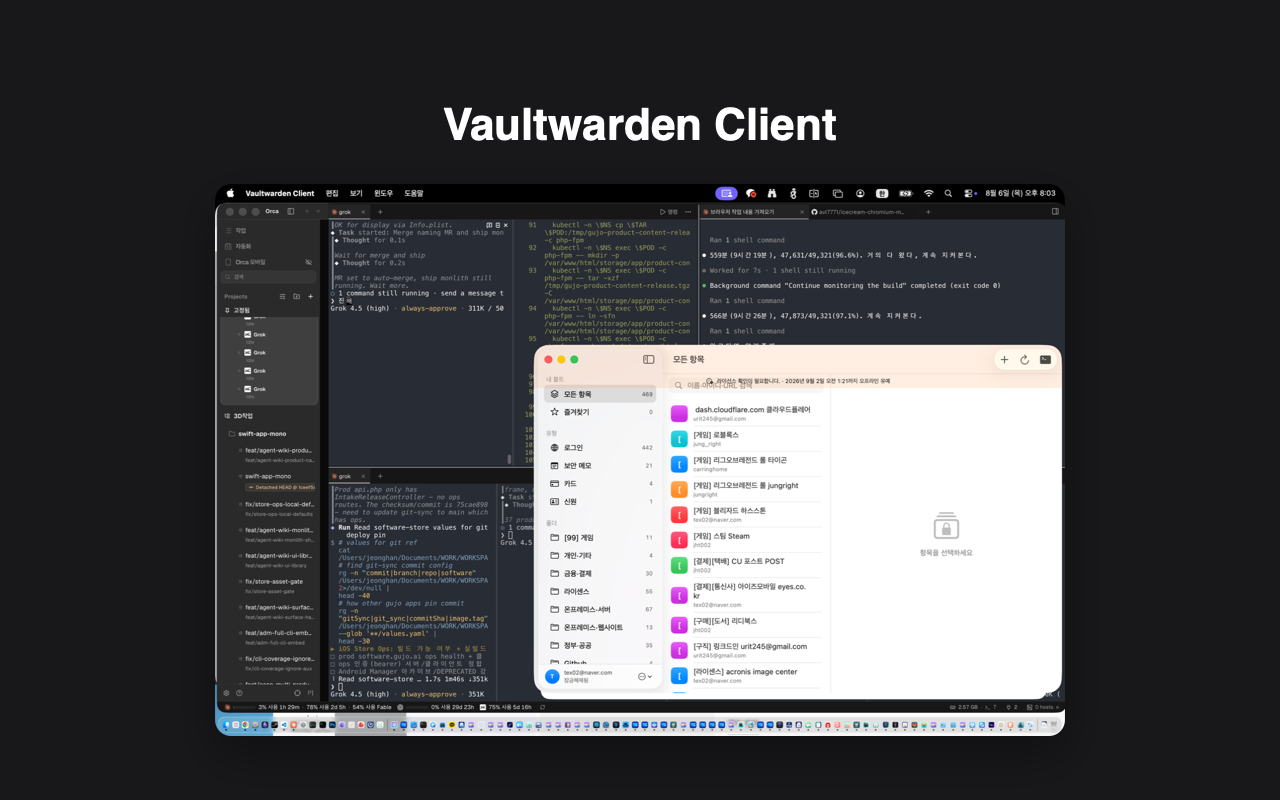Image resolution: width=1280 pixels, height=800 pixels.
Task: Click the tex02@naver.com account avatar
Action: 552,677
